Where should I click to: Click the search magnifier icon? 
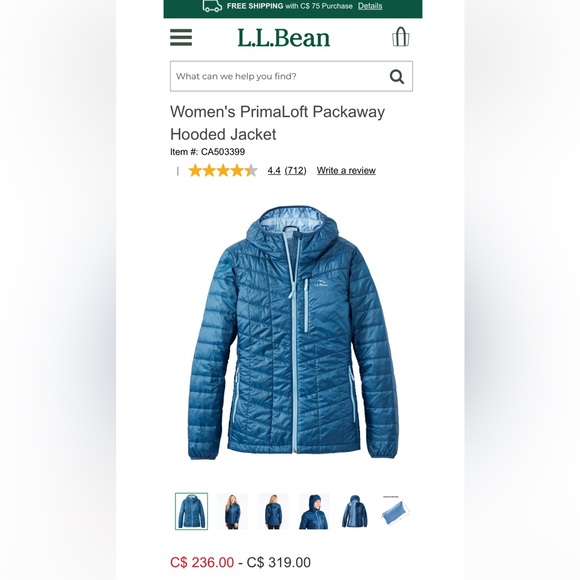click(x=397, y=77)
